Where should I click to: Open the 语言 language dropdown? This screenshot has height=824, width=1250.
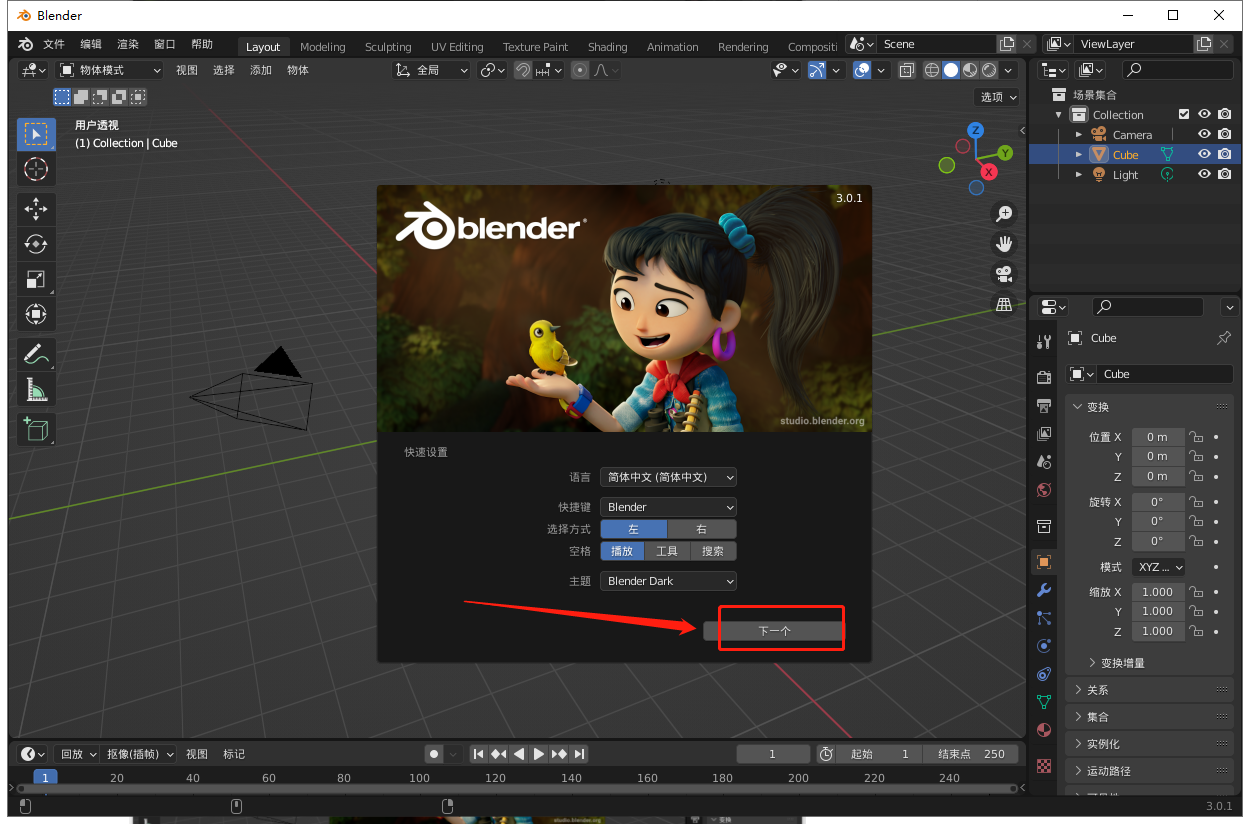[668, 477]
